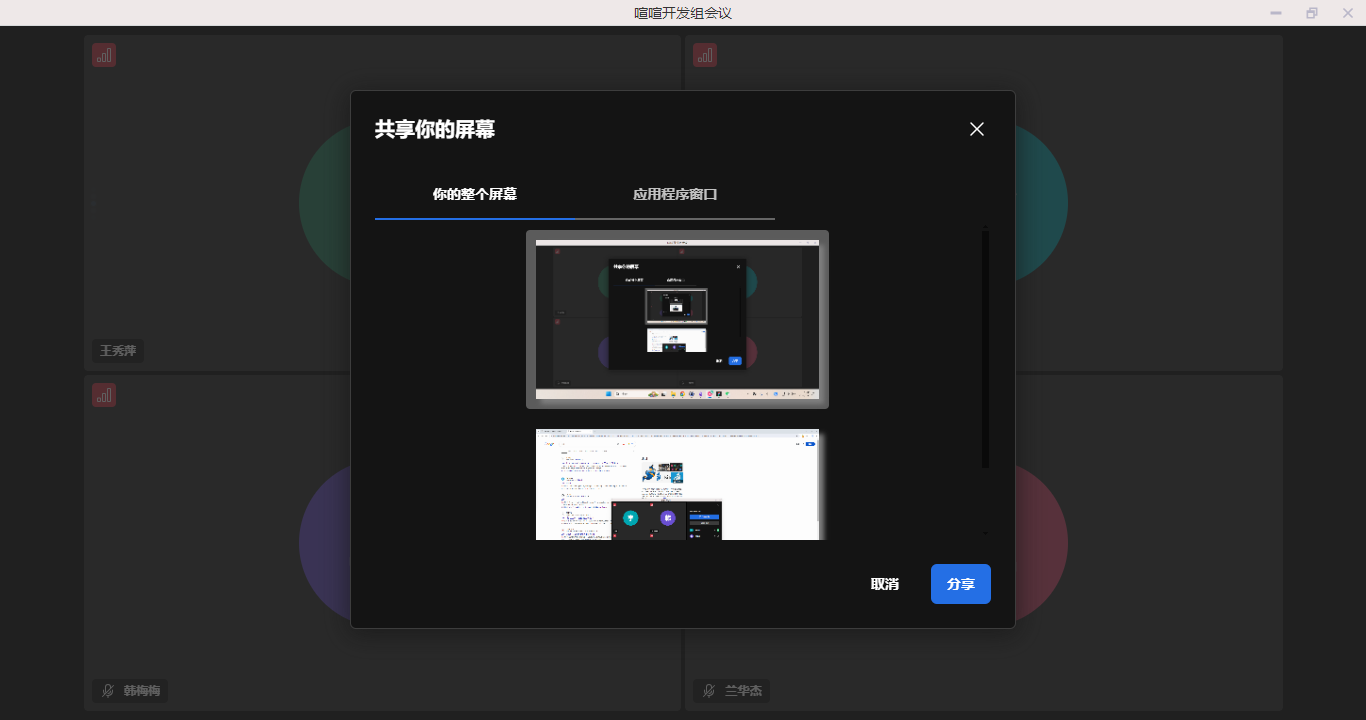Click the muted microphone icon beside 兰华杰
Screen dimensions: 1366x720
pyautogui.click(x=709, y=691)
